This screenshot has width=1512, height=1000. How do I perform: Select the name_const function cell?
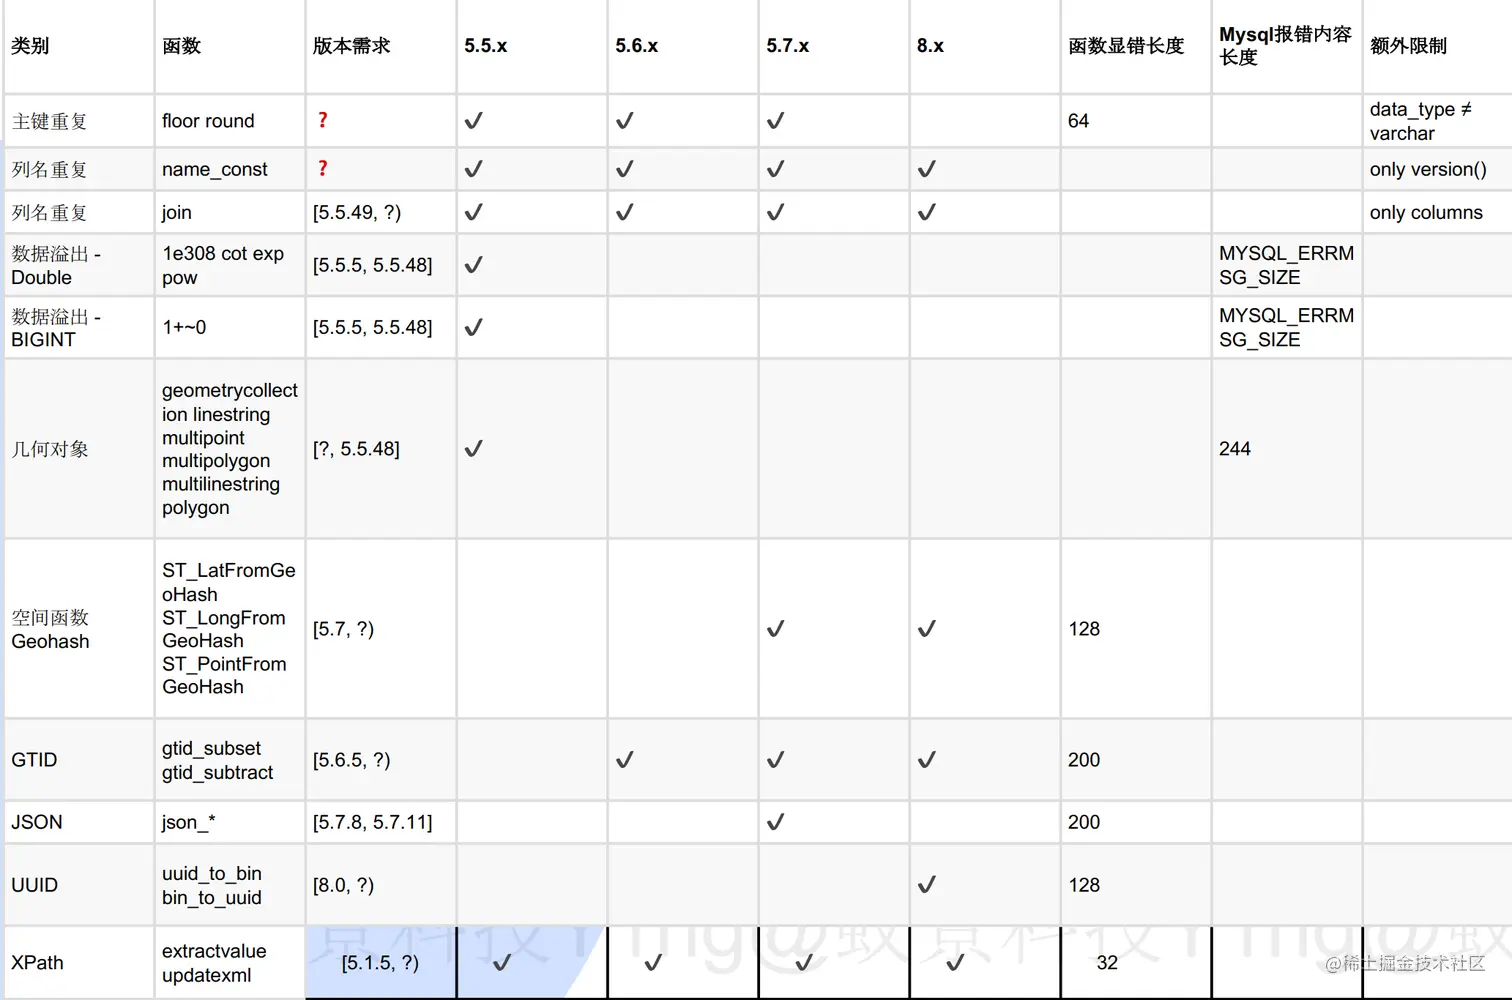(230, 169)
